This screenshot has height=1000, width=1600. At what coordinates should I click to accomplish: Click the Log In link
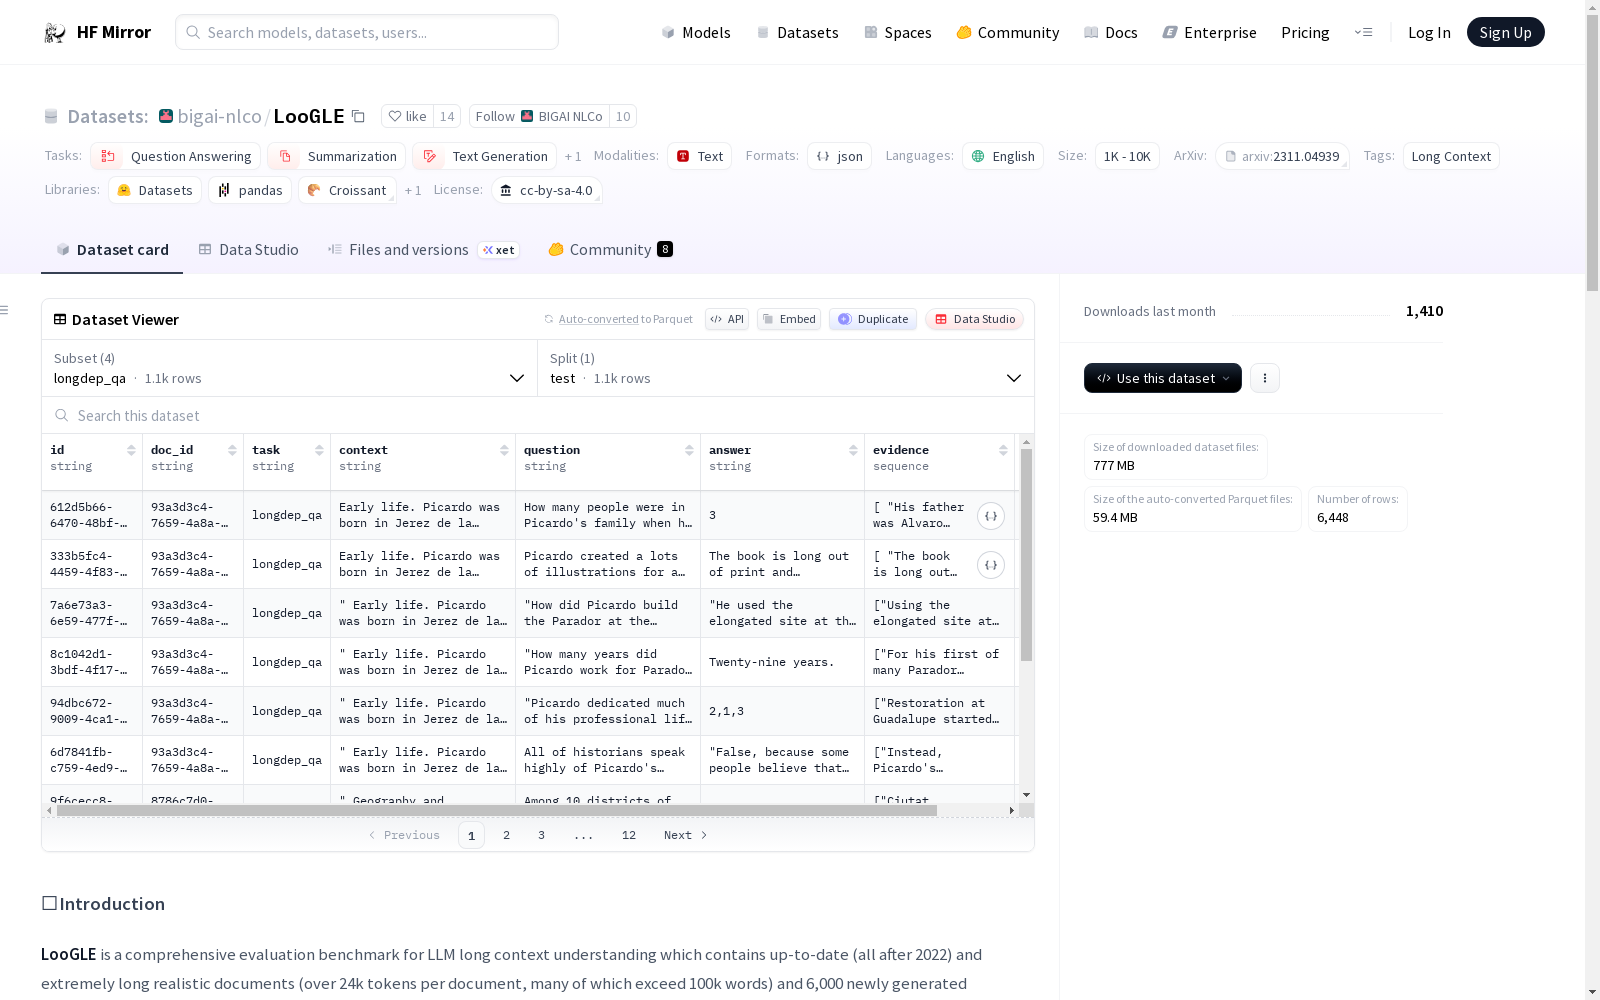pyautogui.click(x=1429, y=32)
